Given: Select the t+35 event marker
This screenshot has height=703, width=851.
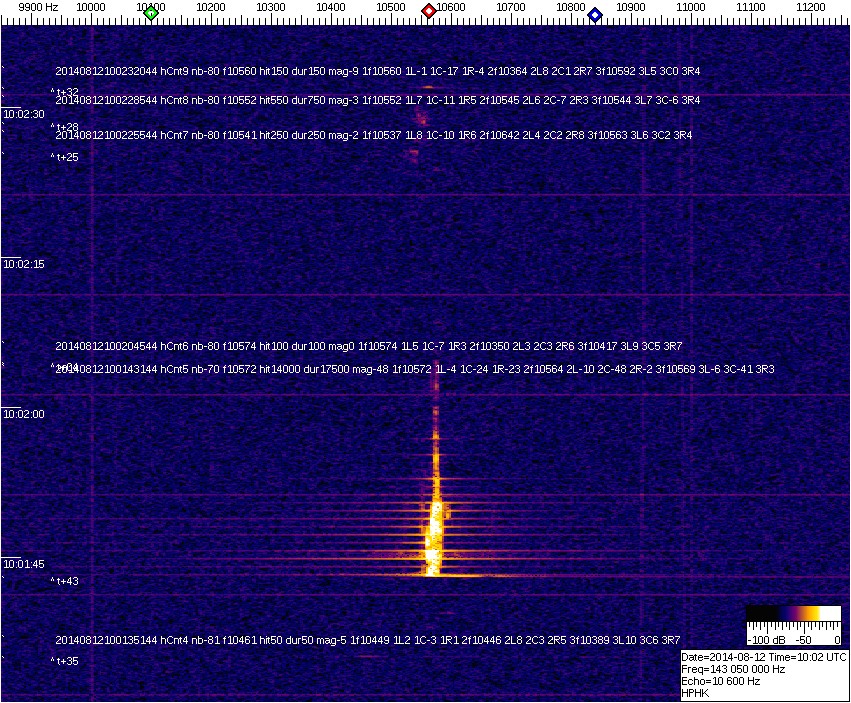Looking at the screenshot, I should click(x=65, y=661).
